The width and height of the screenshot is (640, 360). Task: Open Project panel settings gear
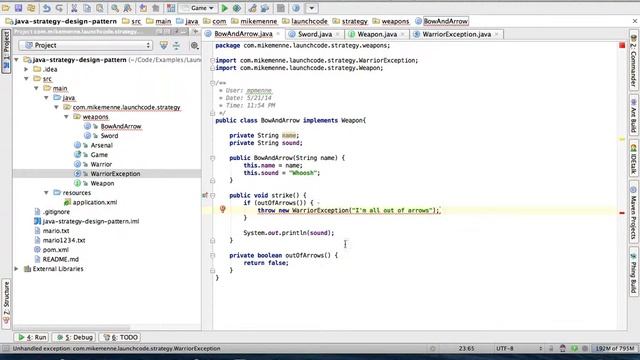tap(195, 46)
